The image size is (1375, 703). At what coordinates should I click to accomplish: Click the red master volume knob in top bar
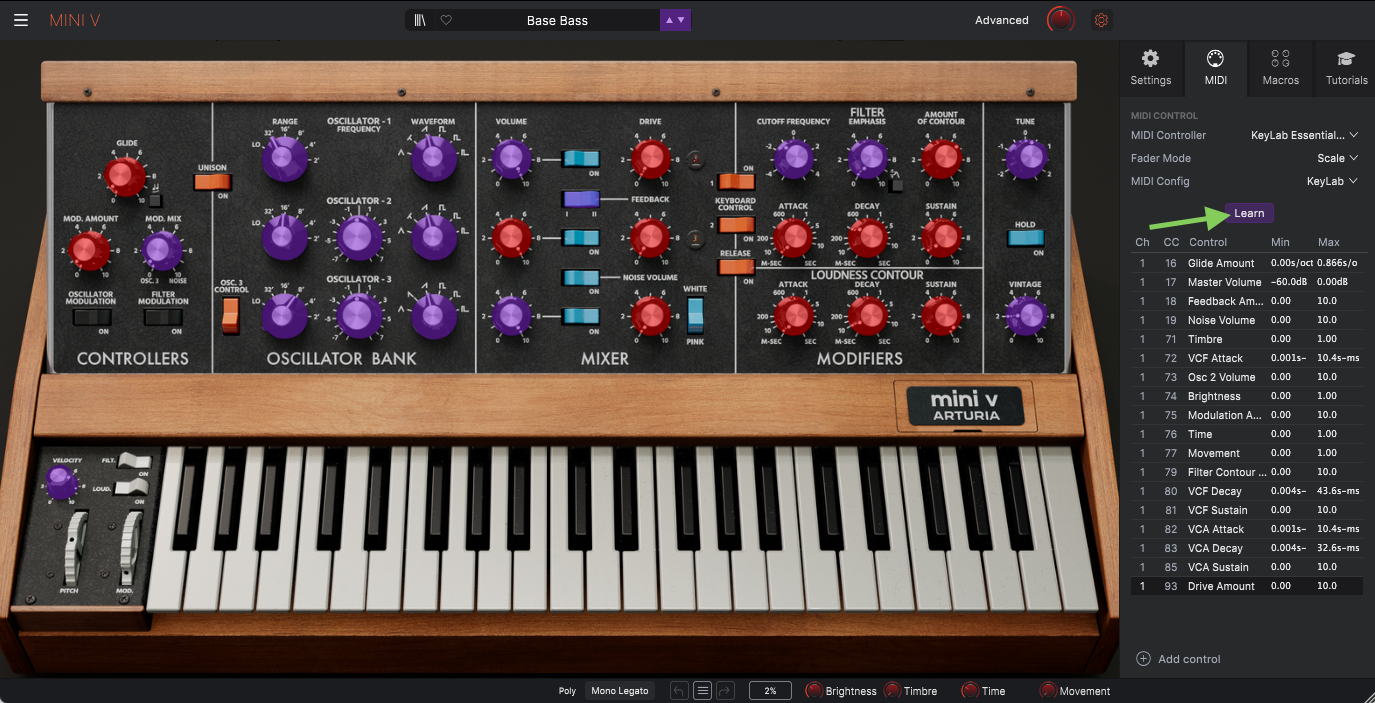(1060, 20)
